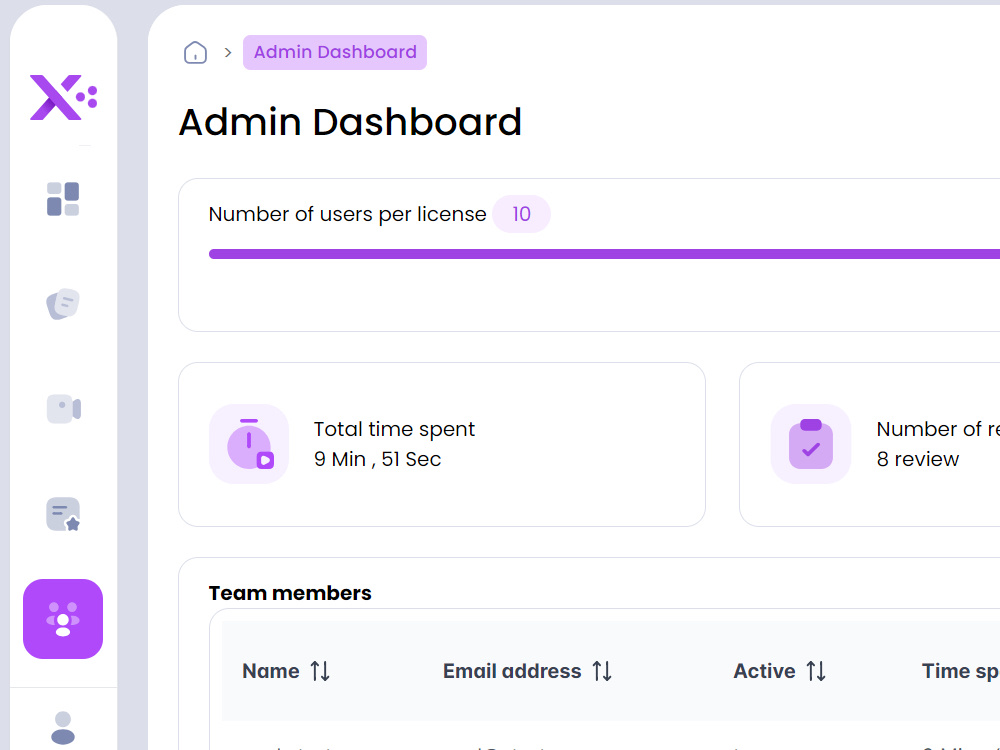Sort table by Name column arrows
Image resolution: width=1000 pixels, height=750 pixels.
(x=320, y=671)
